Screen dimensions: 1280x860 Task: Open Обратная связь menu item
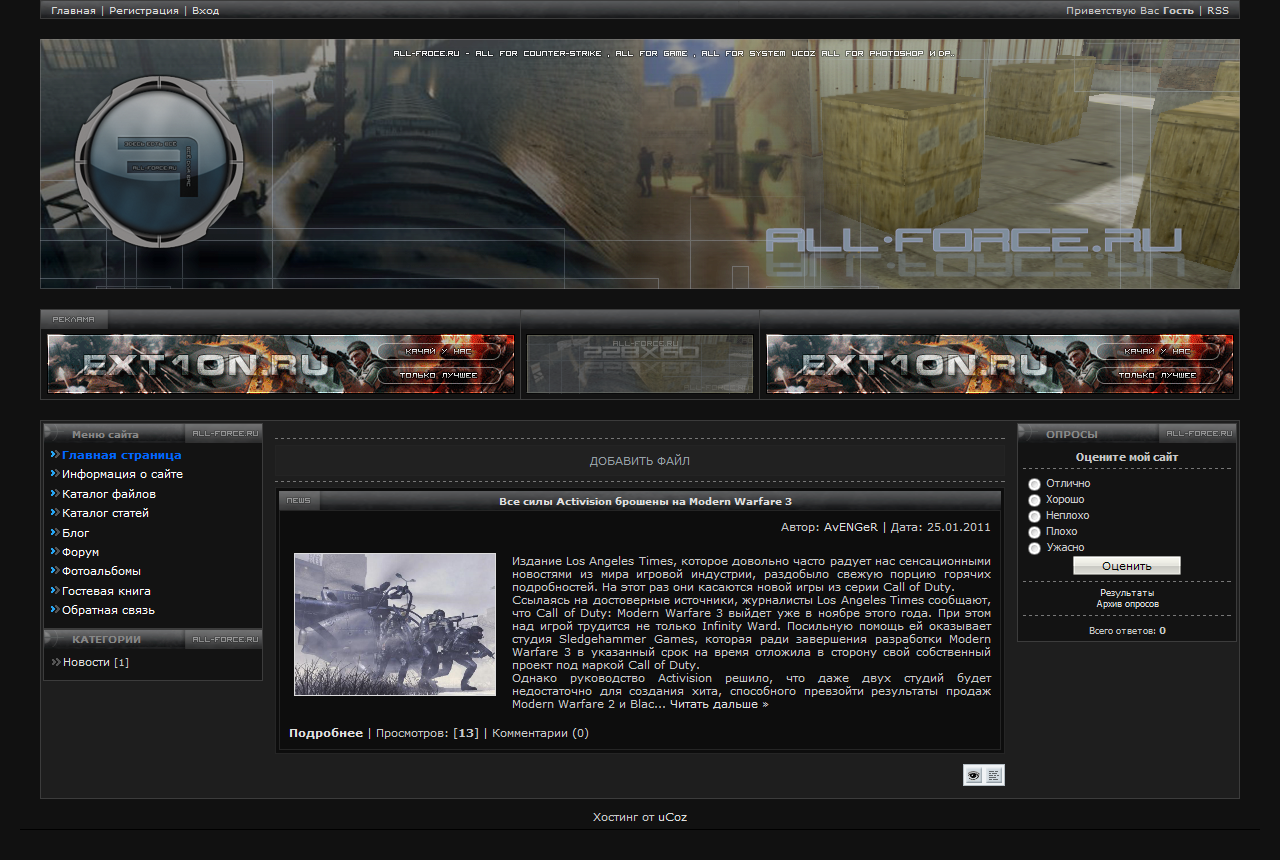click(108, 610)
